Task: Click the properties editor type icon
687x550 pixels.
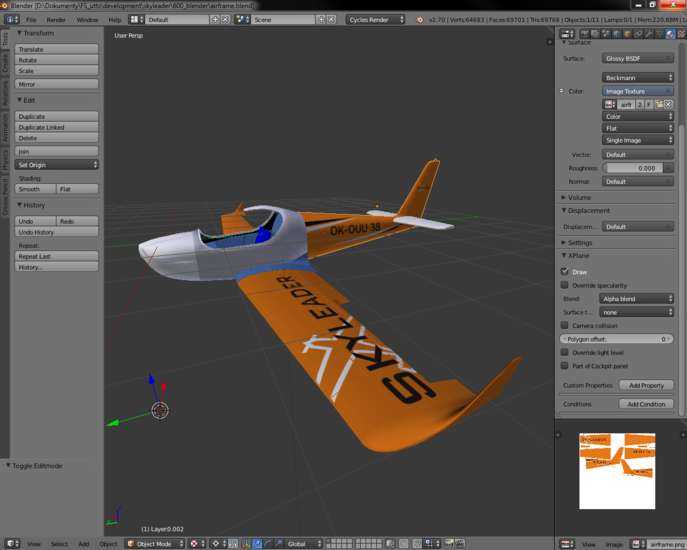Action: pos(567,34)
